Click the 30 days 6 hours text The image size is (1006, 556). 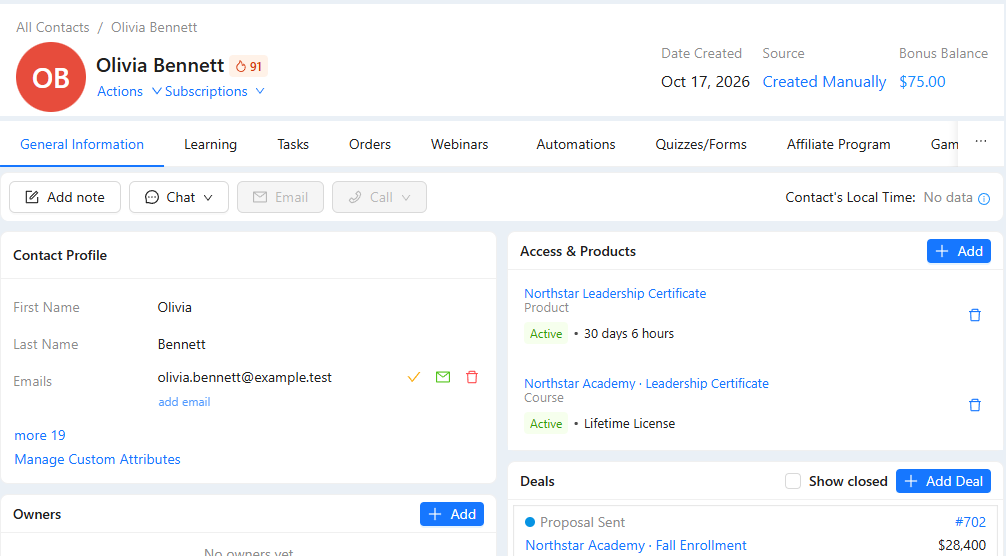pos(629,333)
